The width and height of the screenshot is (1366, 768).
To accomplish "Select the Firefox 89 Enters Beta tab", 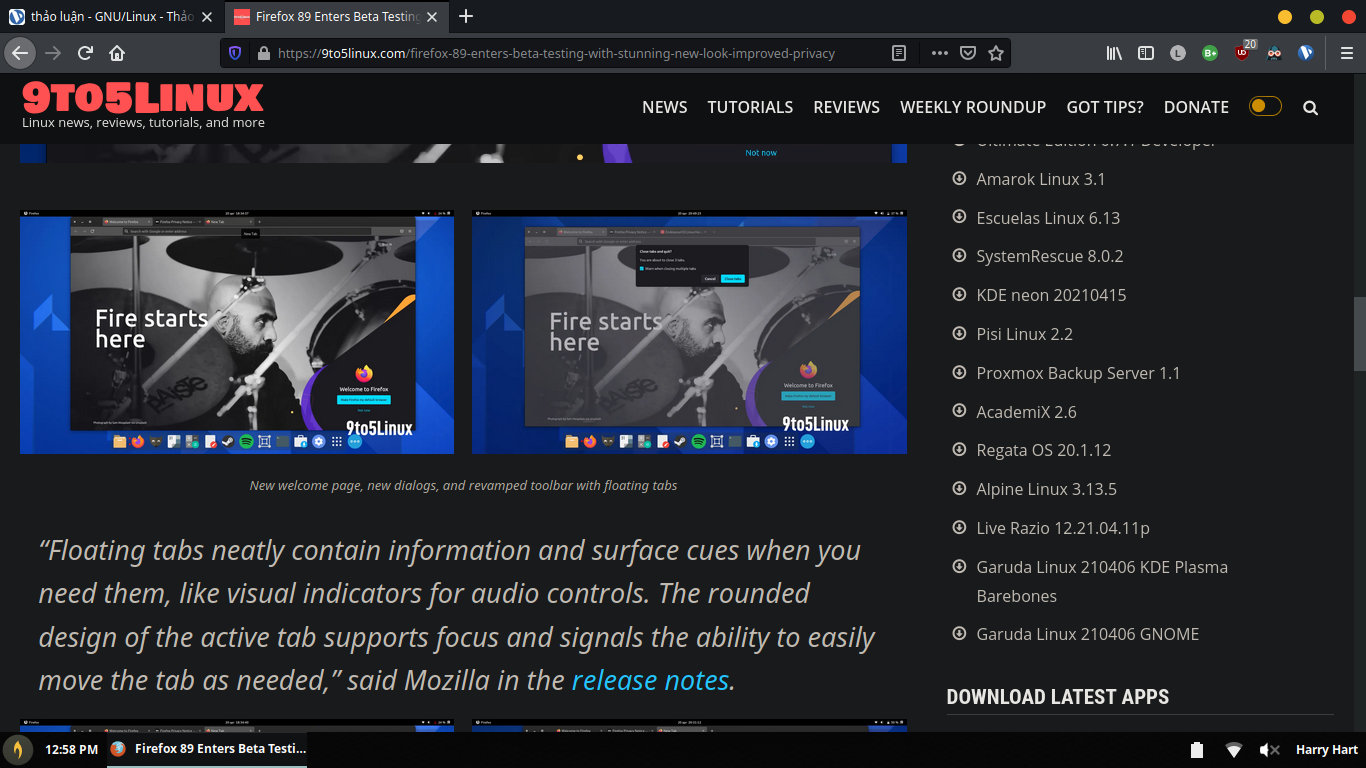I will click(x=336, y=17).
